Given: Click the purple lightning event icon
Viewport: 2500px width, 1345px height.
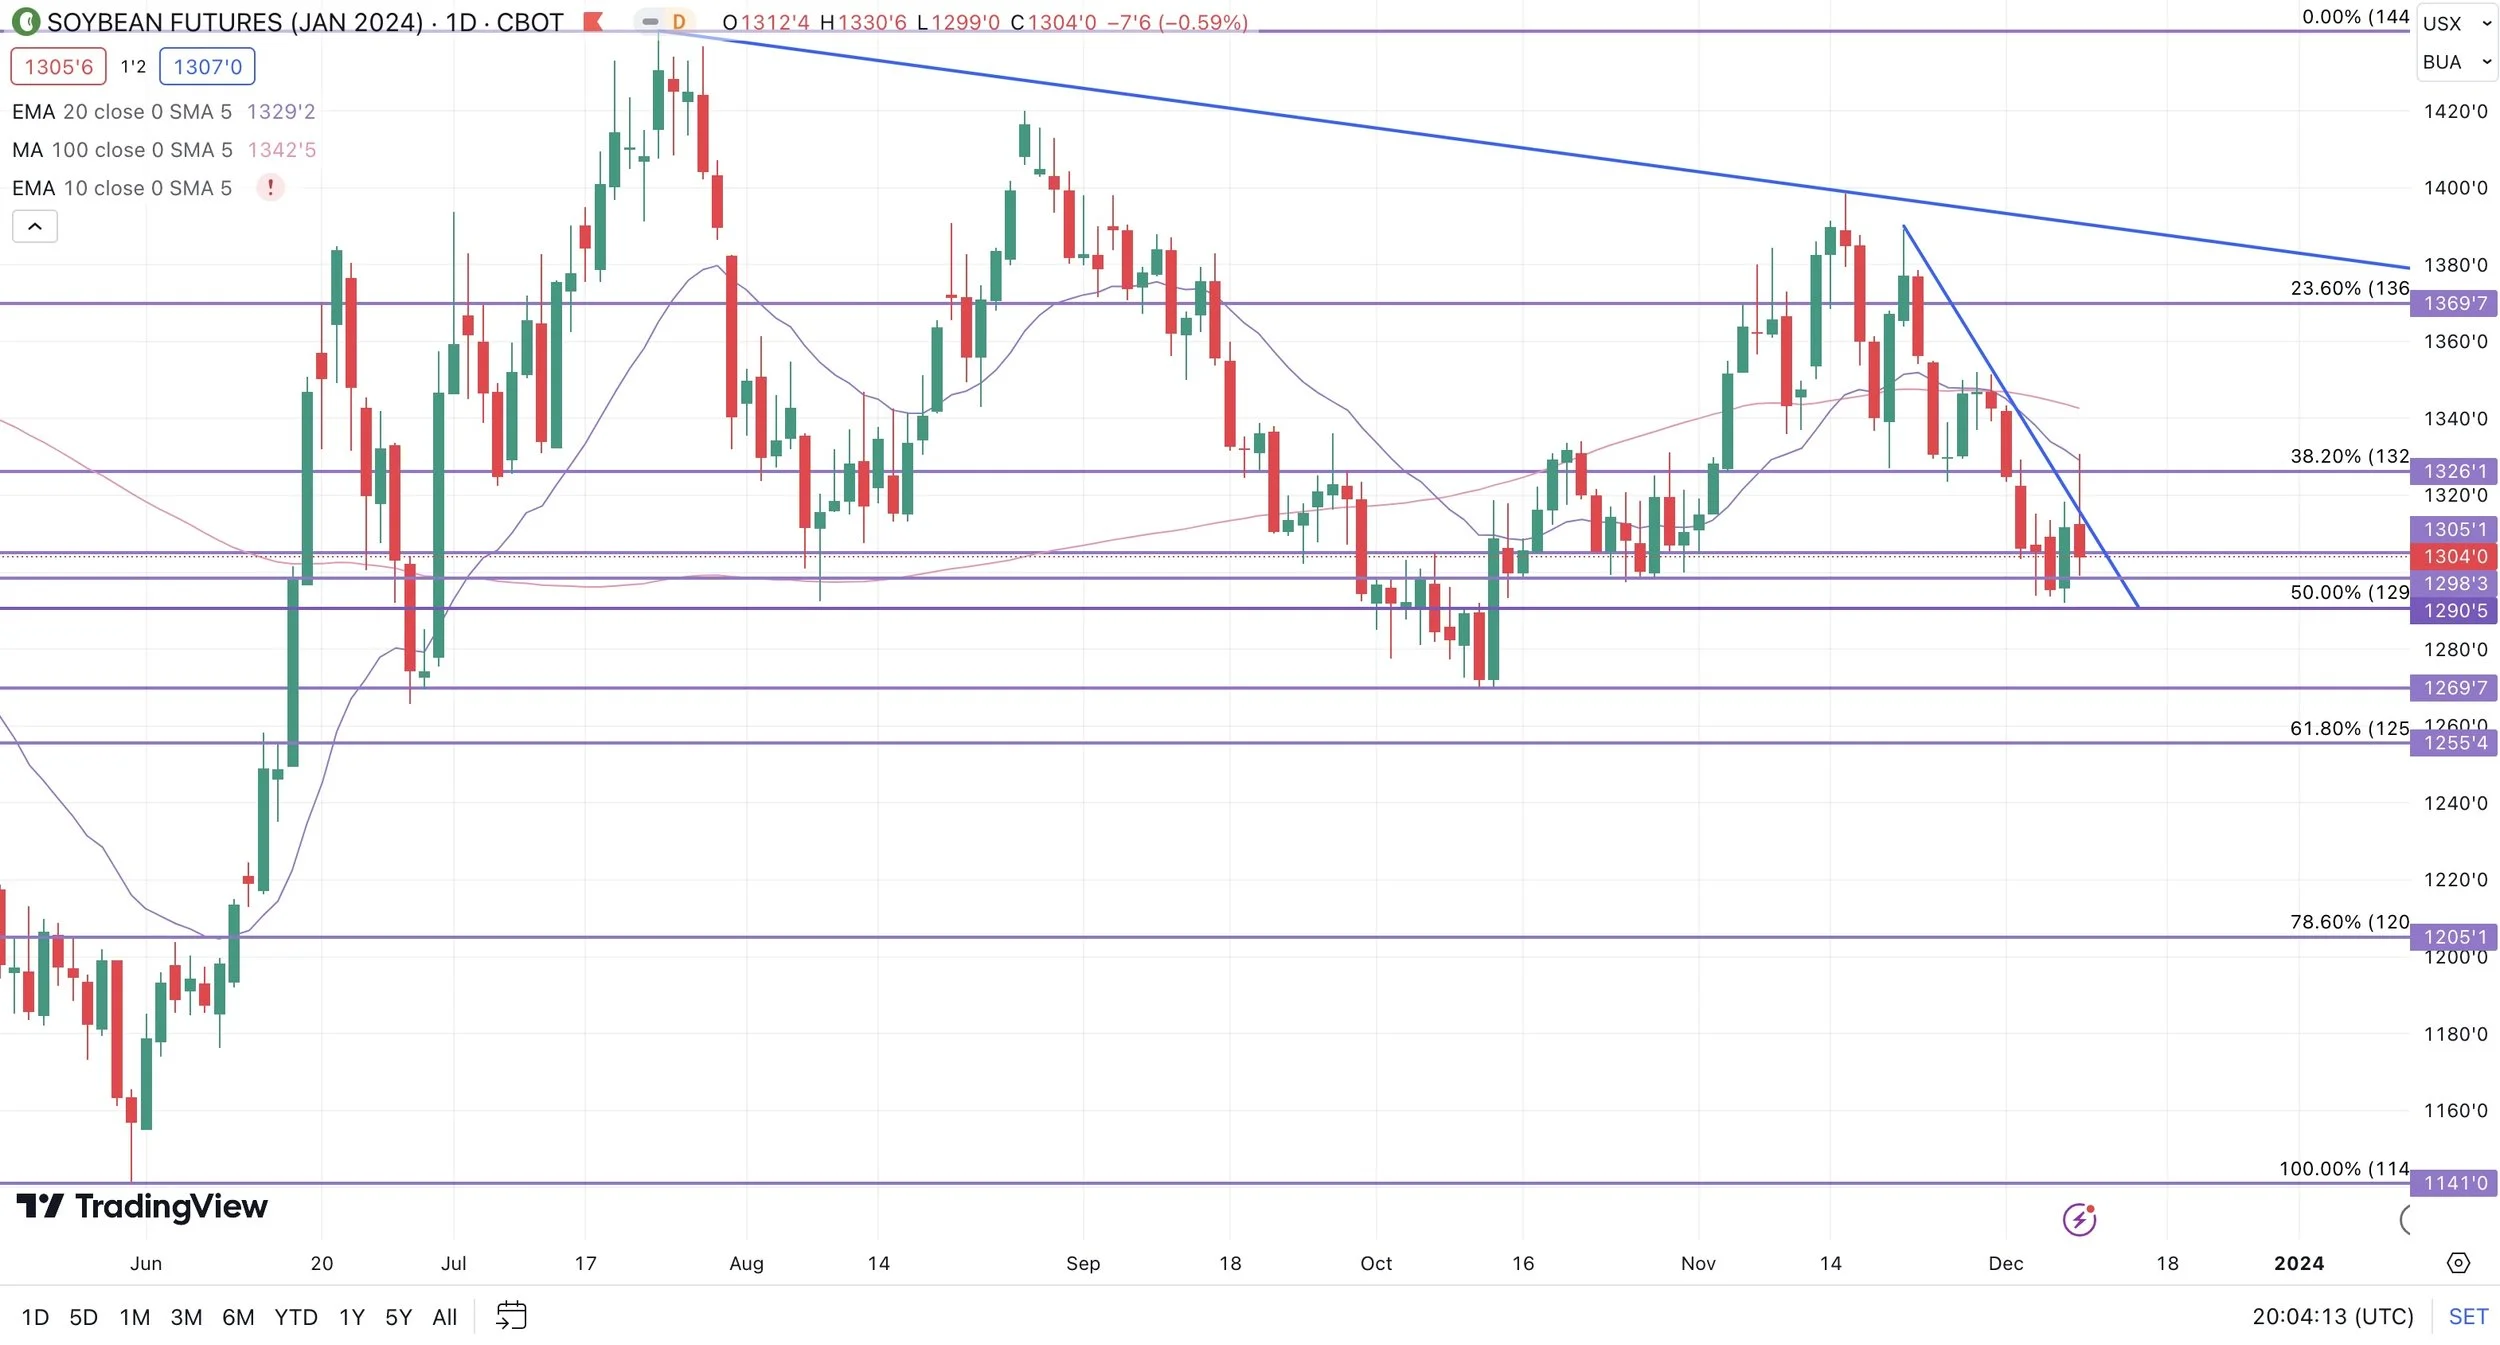Looking at the screenshot, I should click(x=2079, y=1219).
